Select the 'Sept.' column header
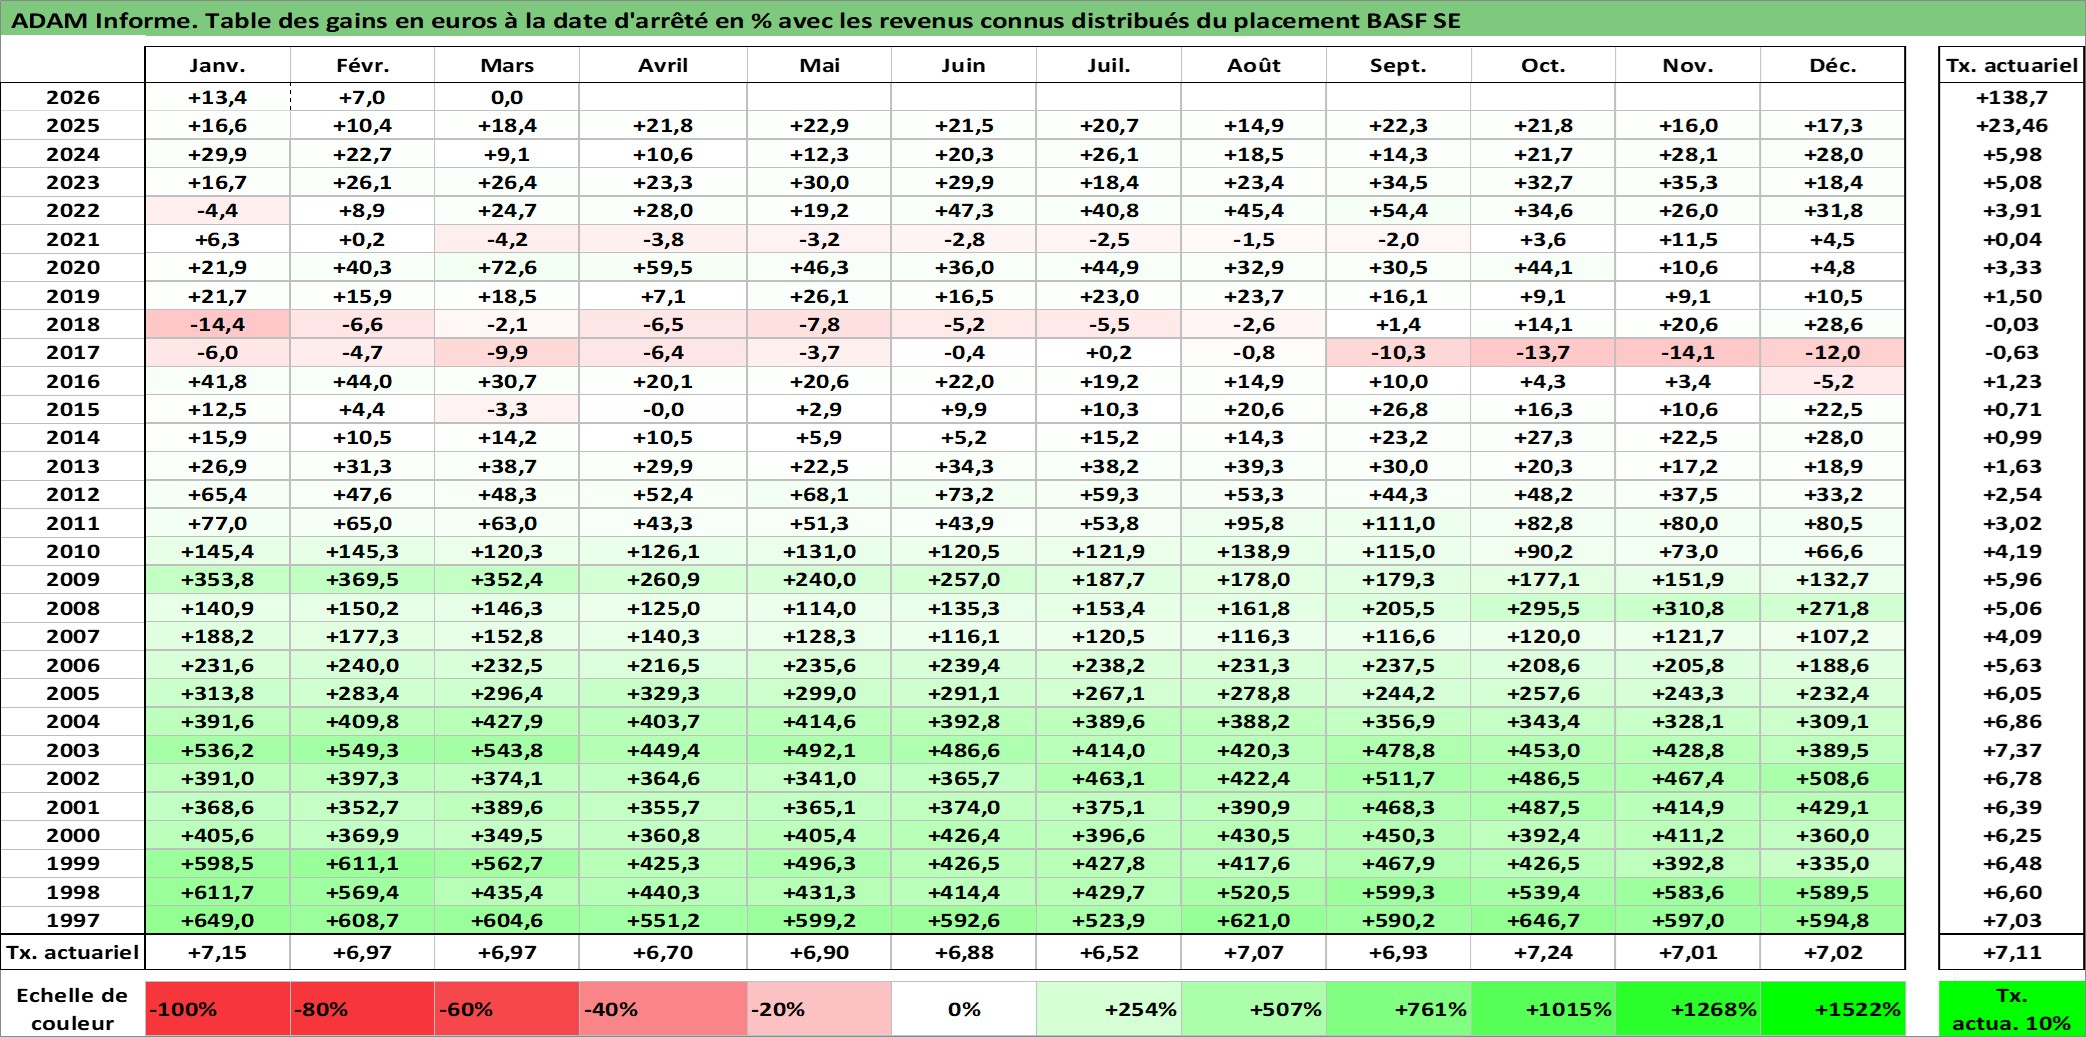Image resolution: width=2086 pixels, height=1037 pixels. click(1399, 65)
